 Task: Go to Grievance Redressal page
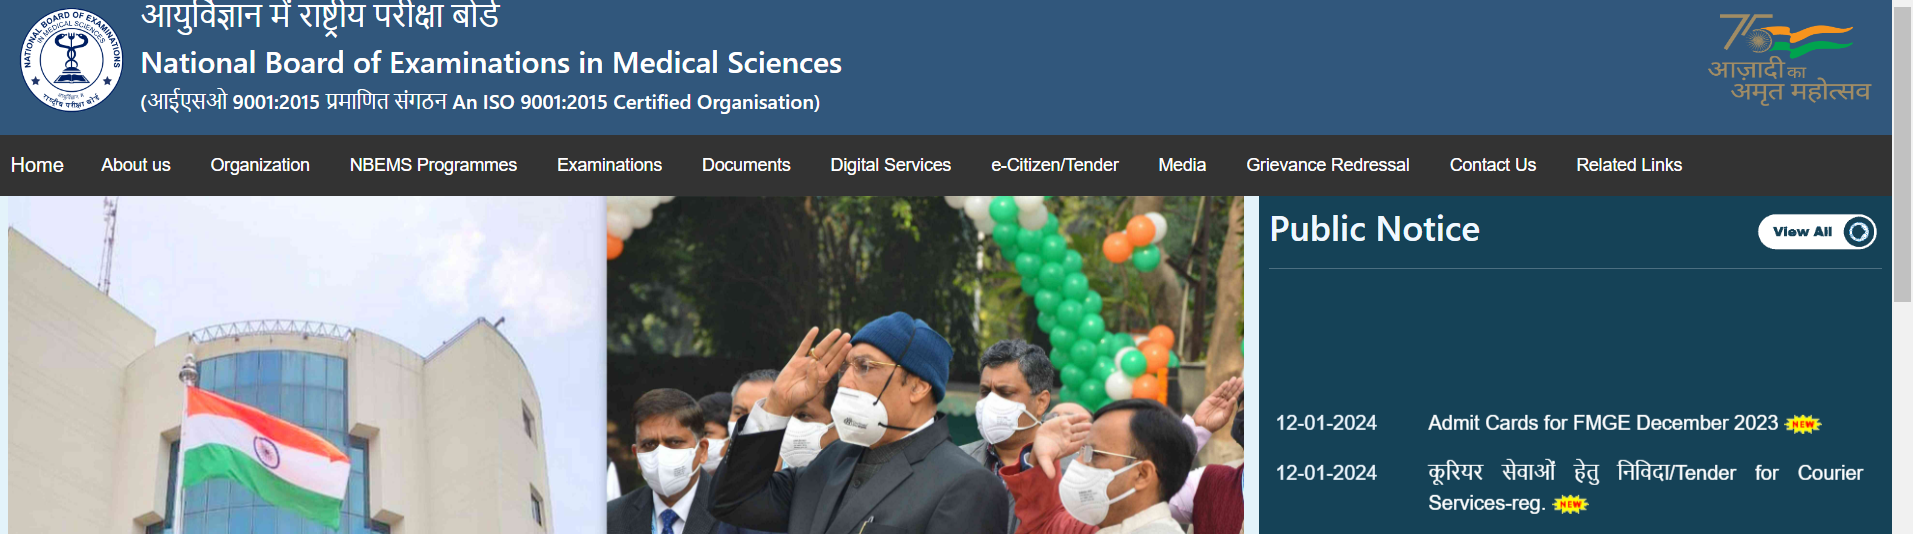click(x=1327, y=165)
